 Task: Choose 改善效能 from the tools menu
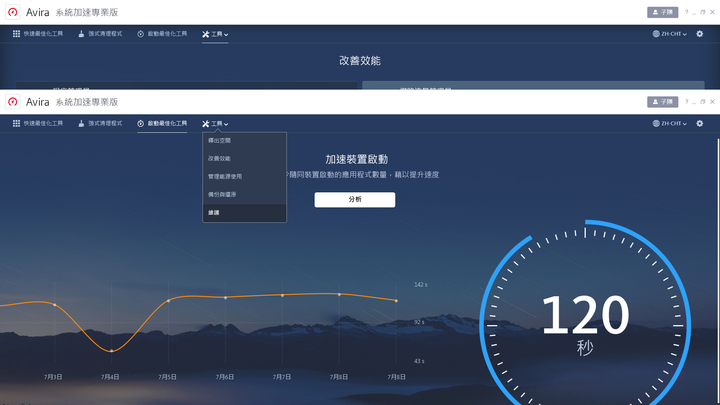[x=244, y=158]
